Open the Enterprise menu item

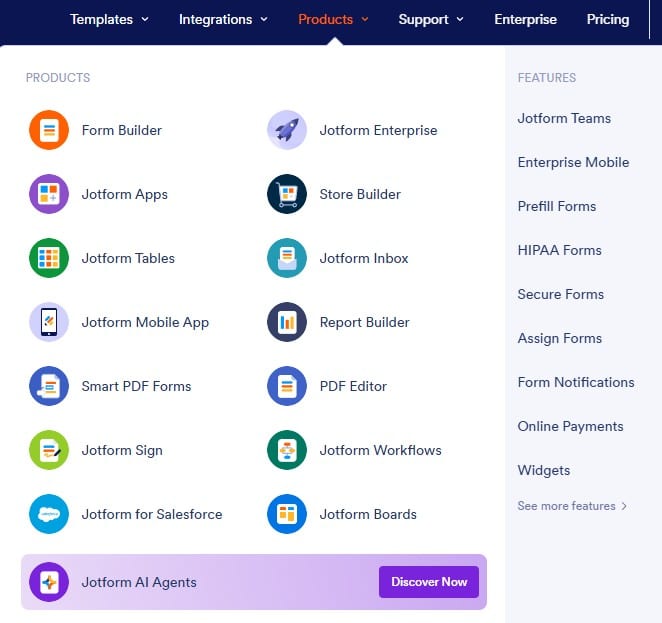525,19
